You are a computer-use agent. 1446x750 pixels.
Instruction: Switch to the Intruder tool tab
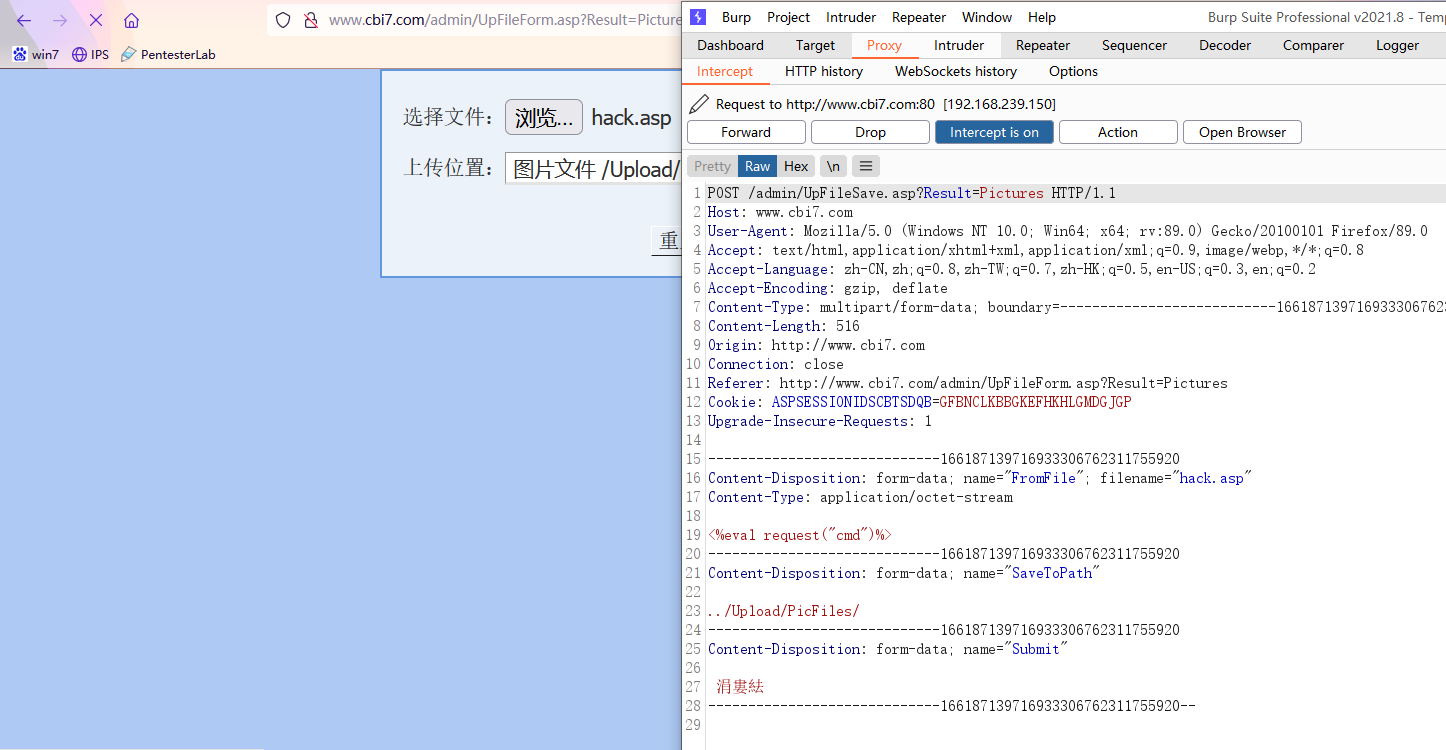pyautogui.click(x=959, y=45)
